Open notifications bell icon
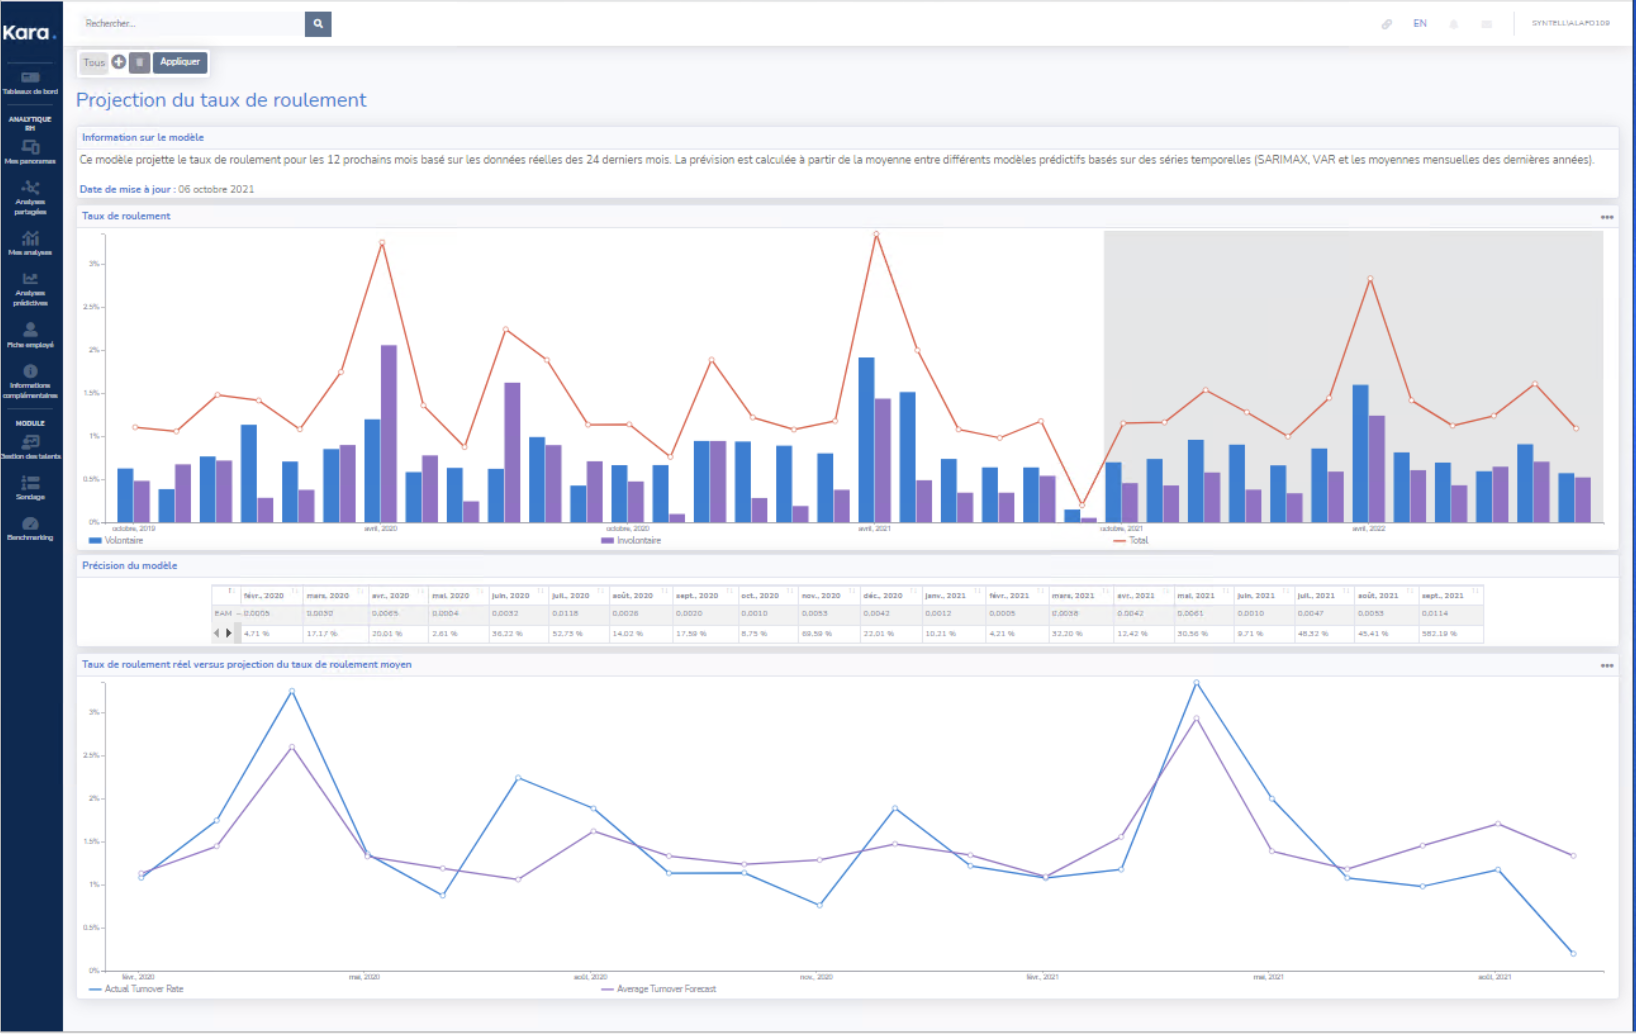The height and width of the screenshot is (1034, 1636). click(x=1453, y=24)
